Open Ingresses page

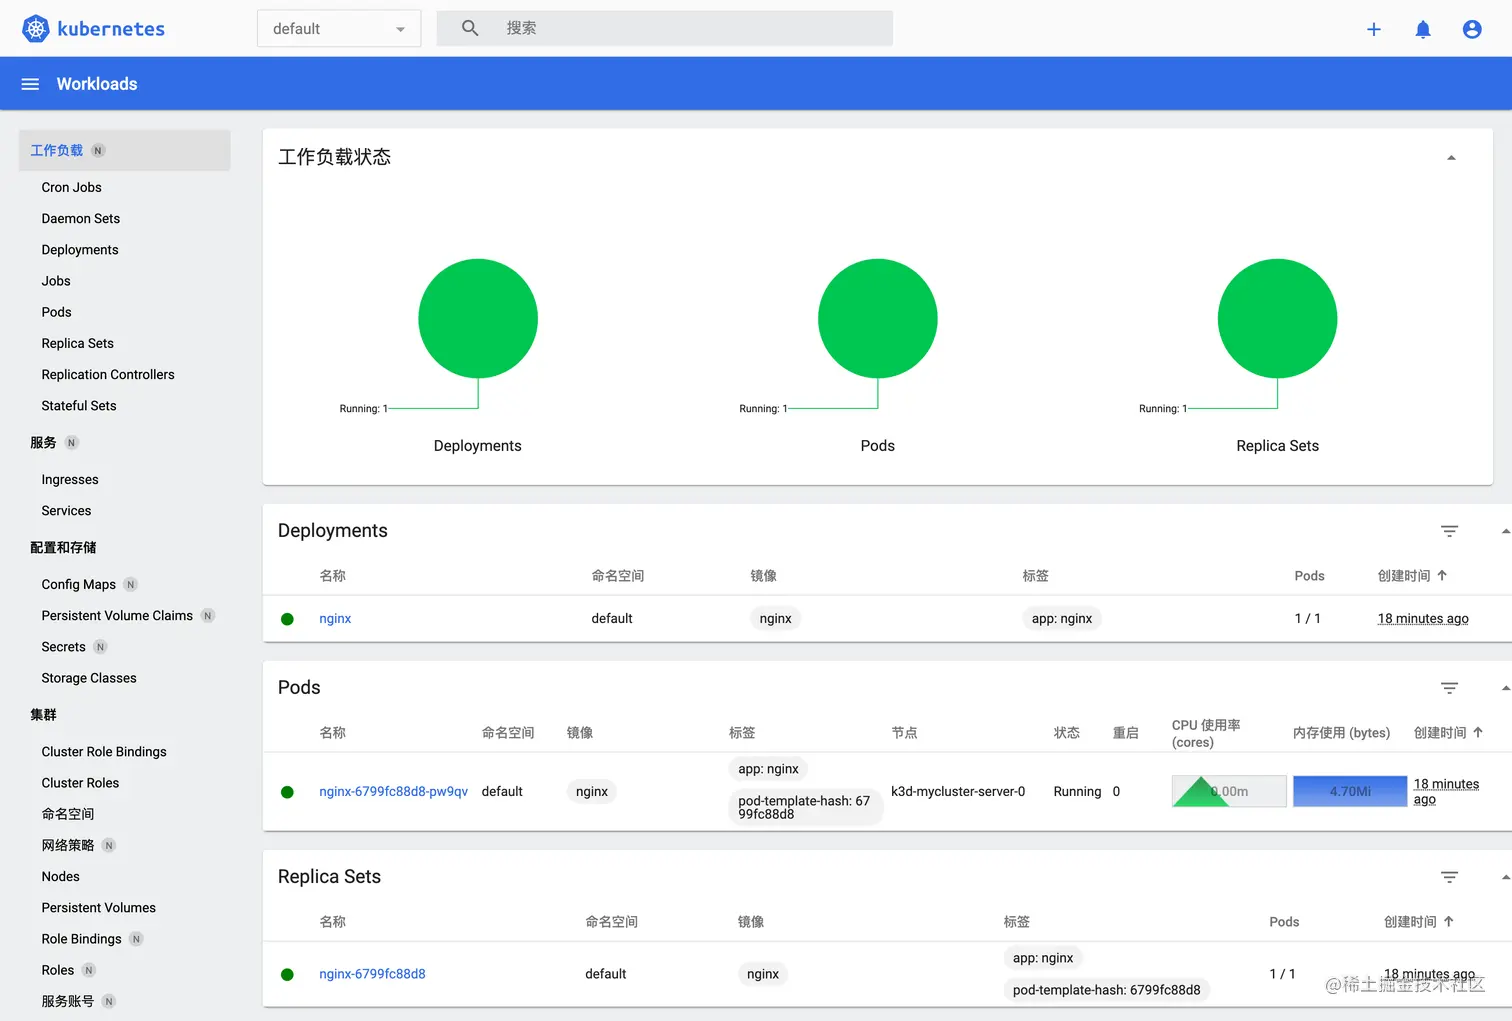[70, 480]
